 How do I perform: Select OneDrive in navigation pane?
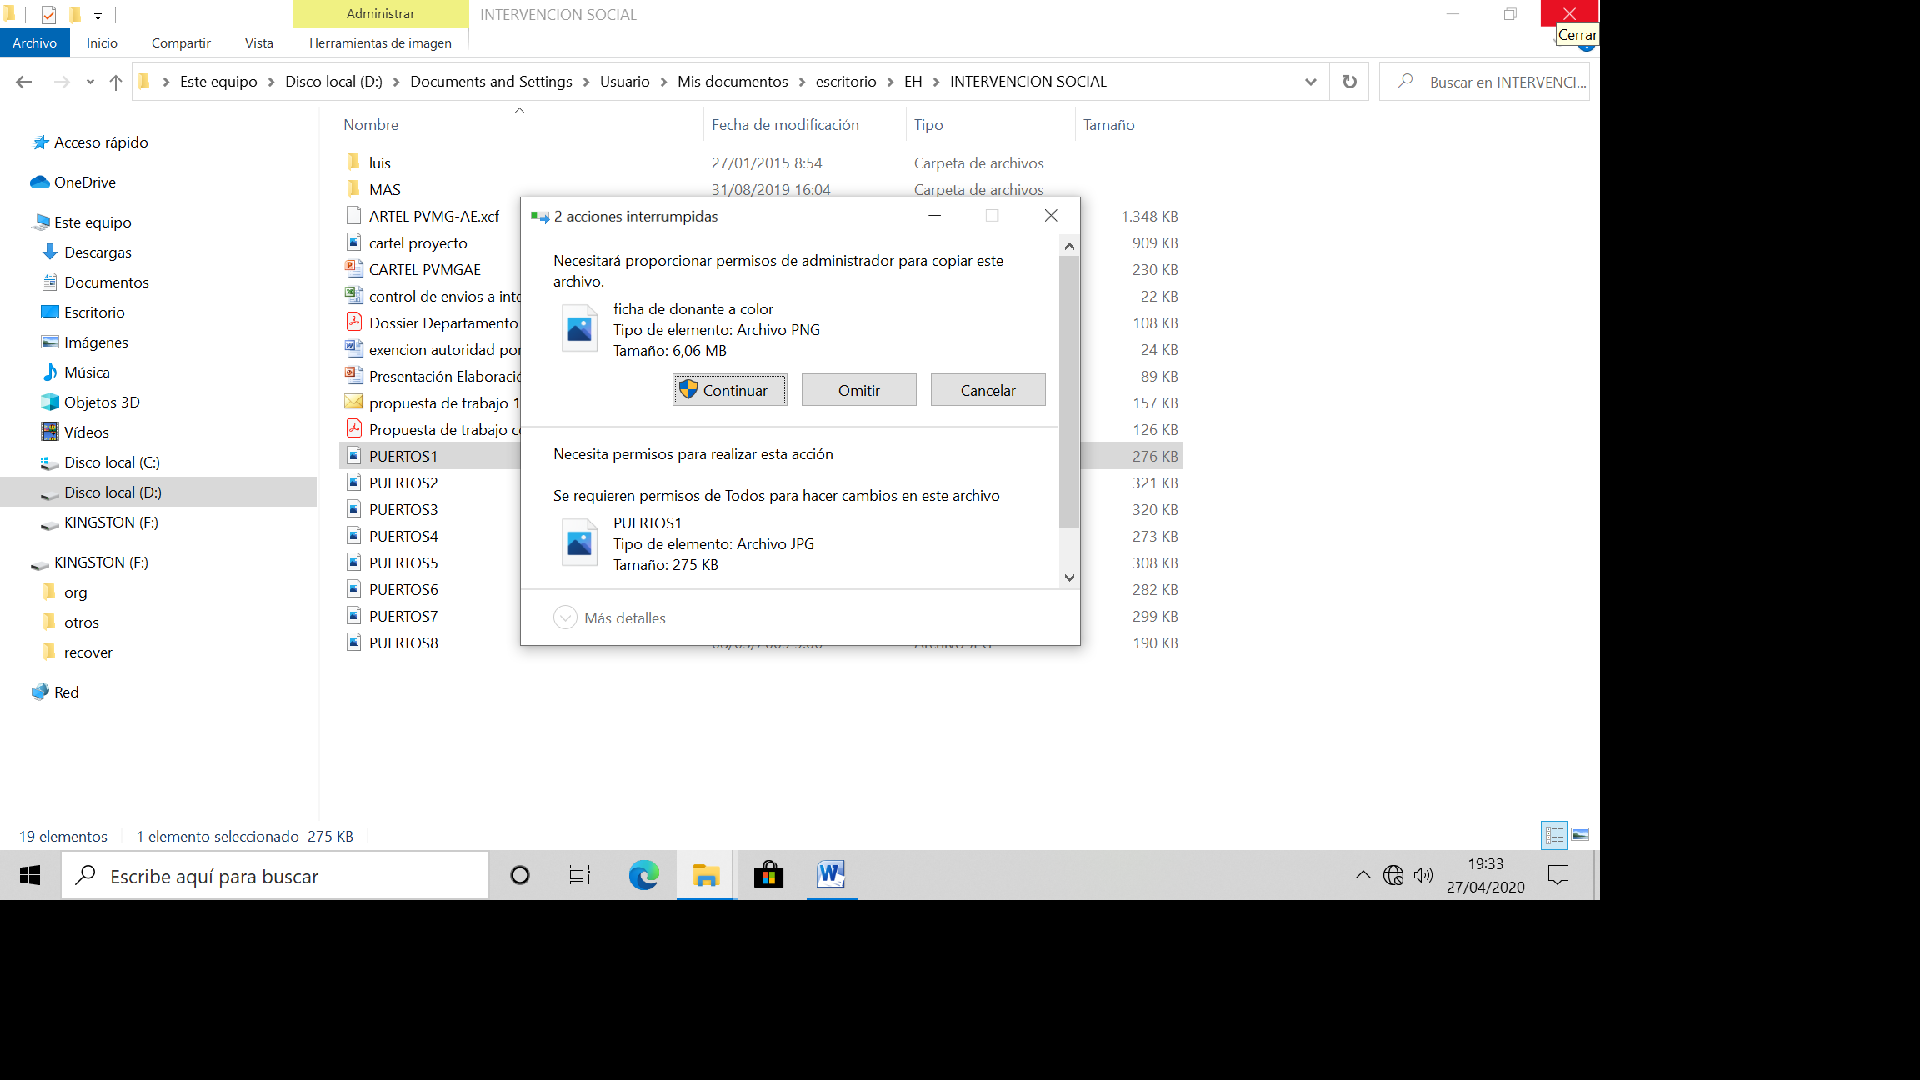click(x=84, y=183)
